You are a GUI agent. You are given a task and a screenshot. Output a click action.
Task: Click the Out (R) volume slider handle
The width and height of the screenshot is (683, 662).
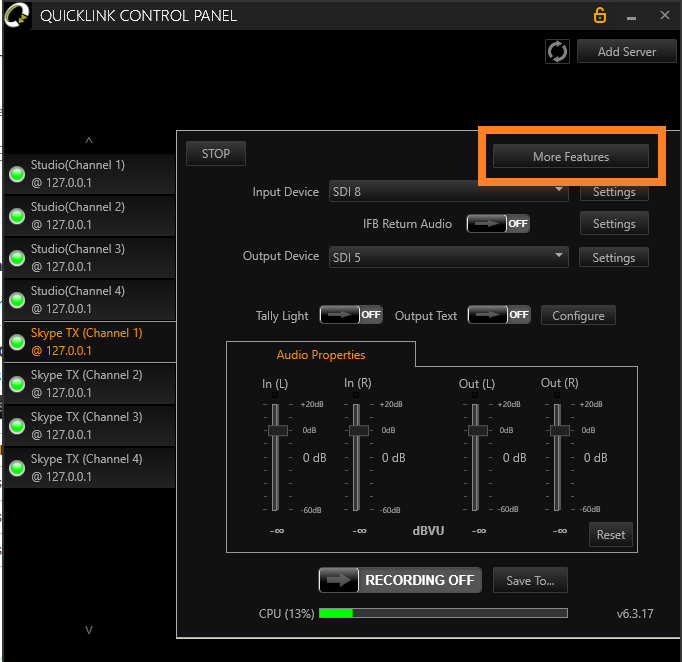[559, 431]
